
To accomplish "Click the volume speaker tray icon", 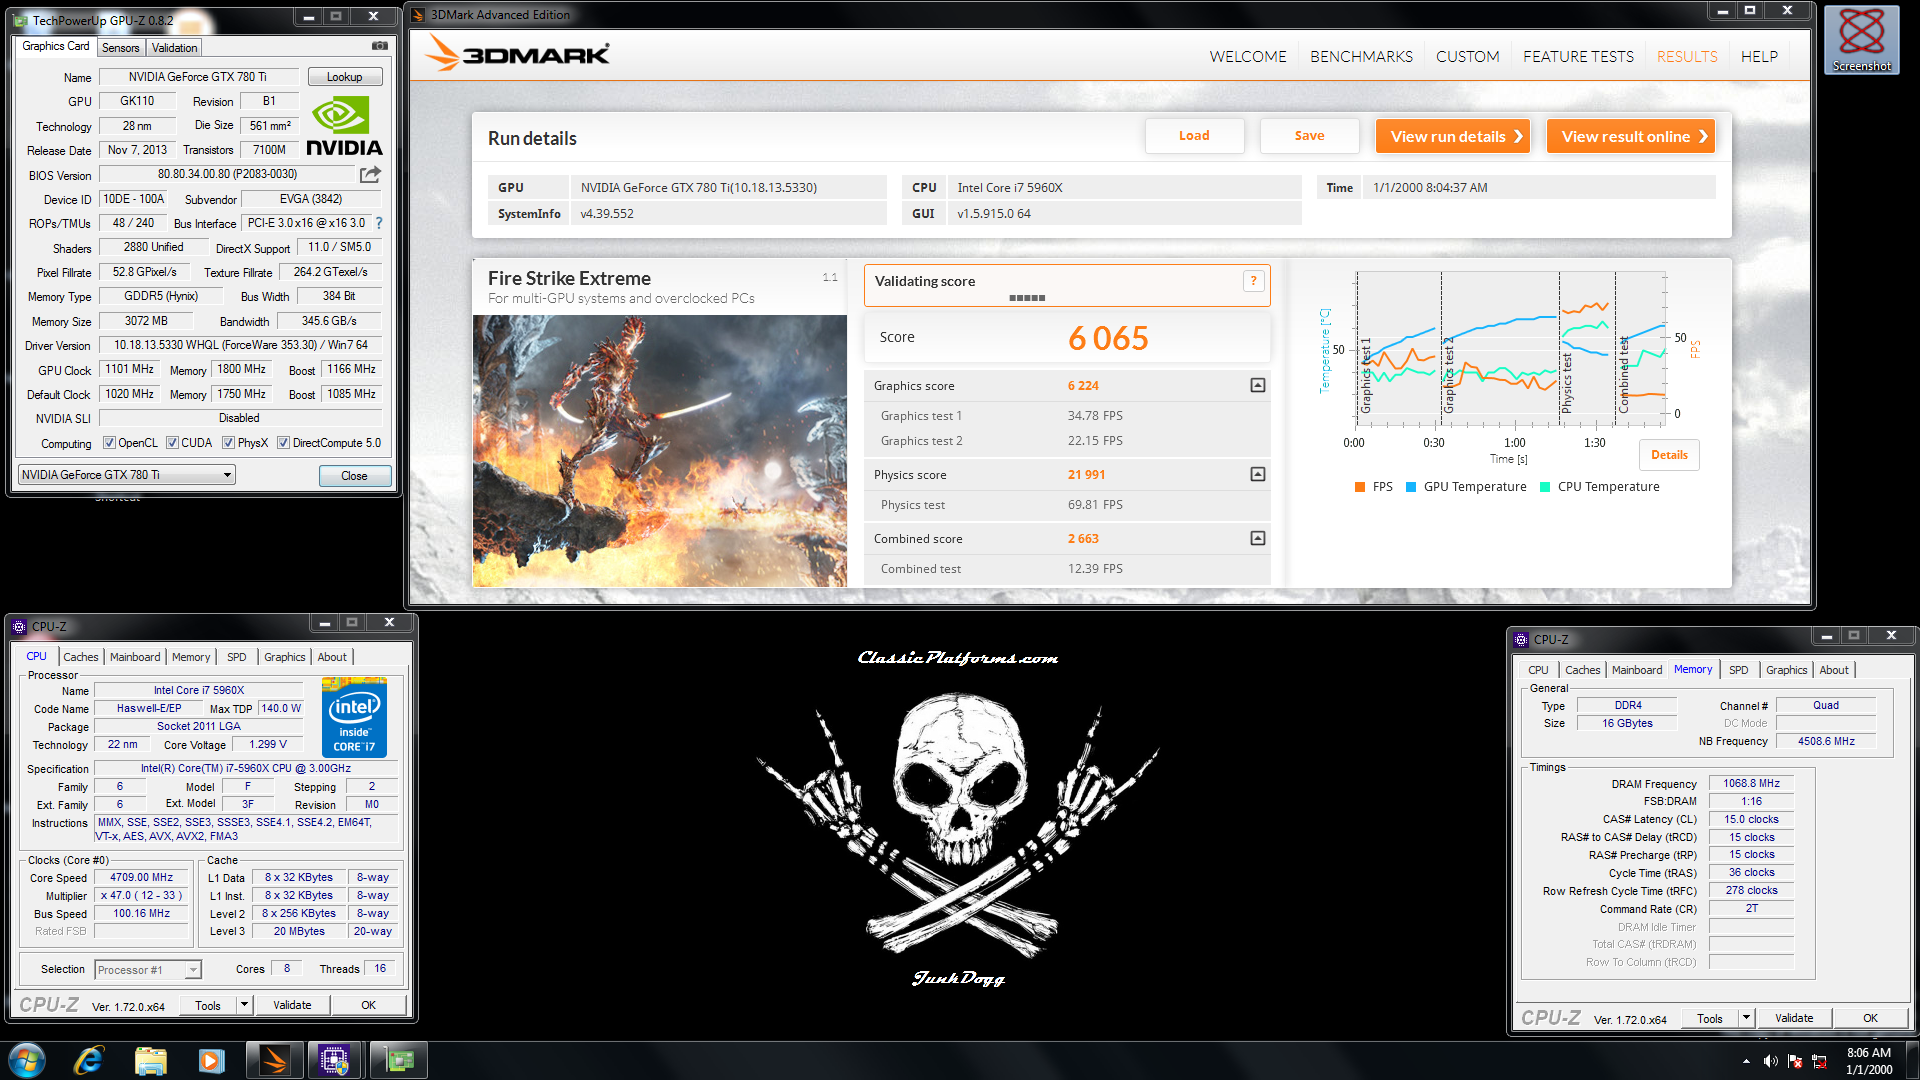I will click(x=1770, y=1061).
